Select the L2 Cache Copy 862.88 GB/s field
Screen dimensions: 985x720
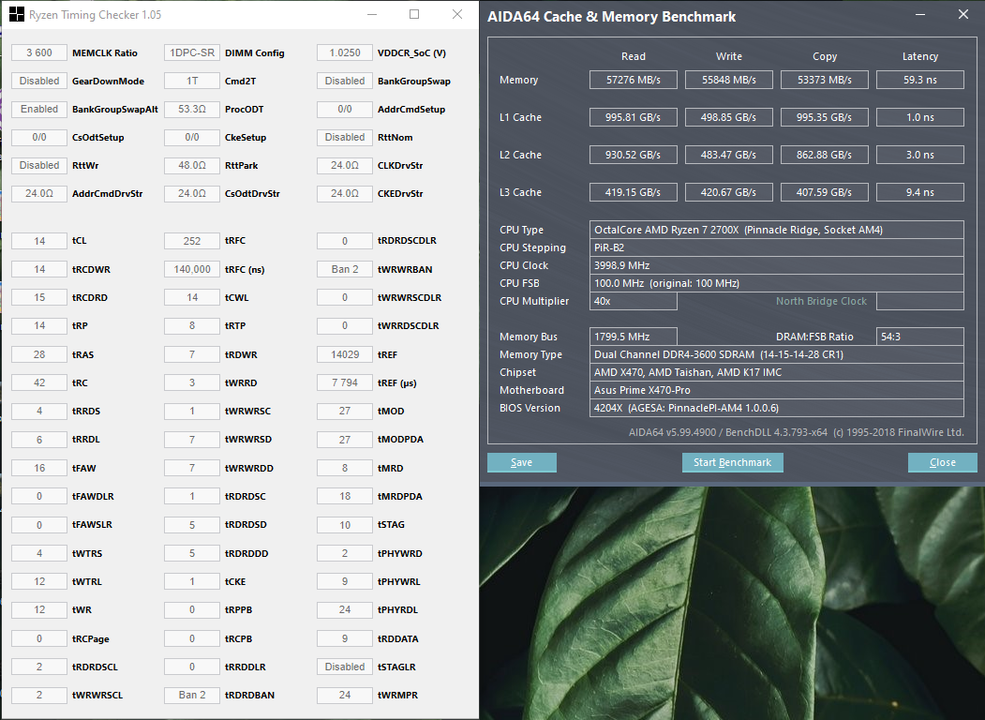click(x=824, y=155)
